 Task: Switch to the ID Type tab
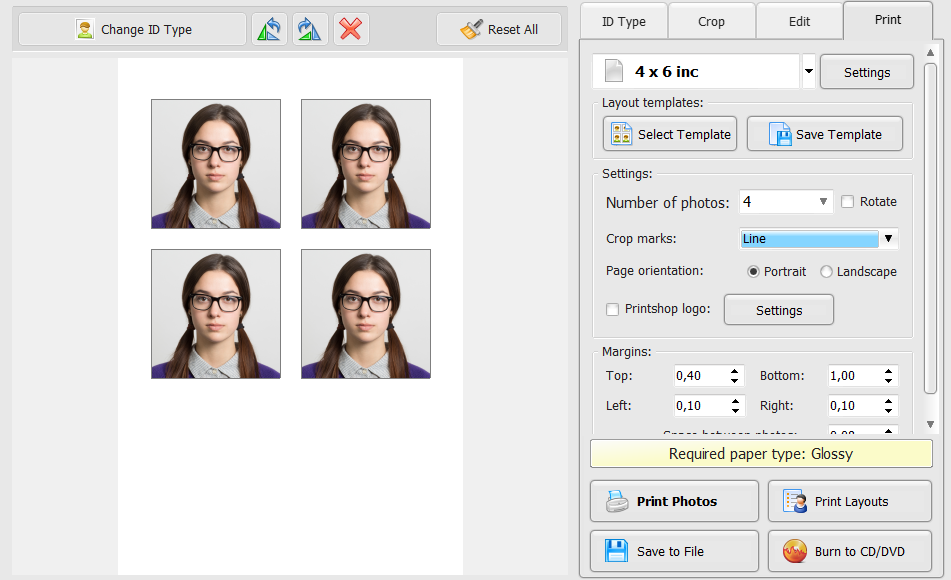623,22
